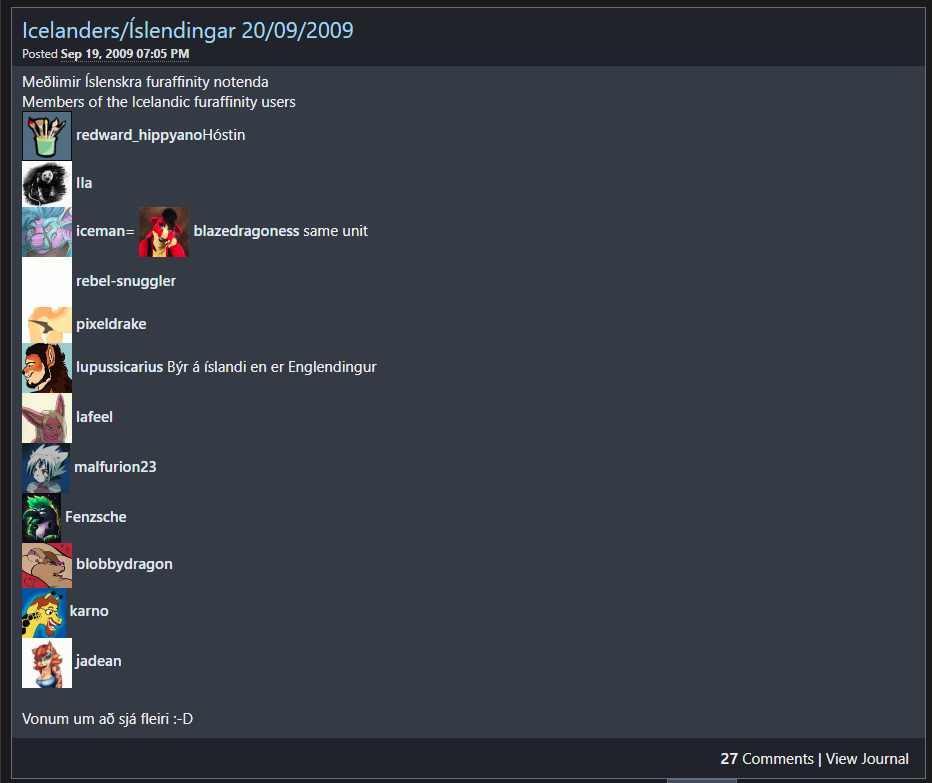932x783 pixels.
Task: Click pixeldrake's orange avatar thumbnail
Action: click(x=47, y=325)
